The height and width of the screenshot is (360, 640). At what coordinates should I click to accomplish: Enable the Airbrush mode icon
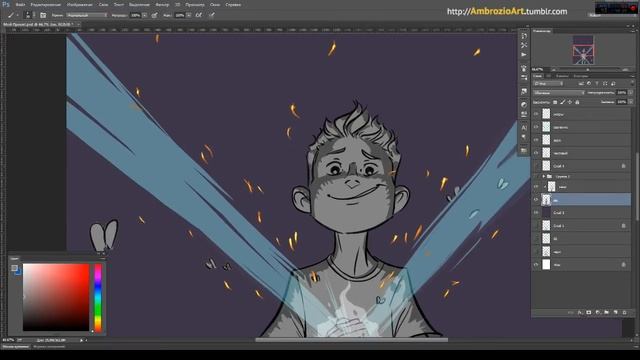click(198, 15)
